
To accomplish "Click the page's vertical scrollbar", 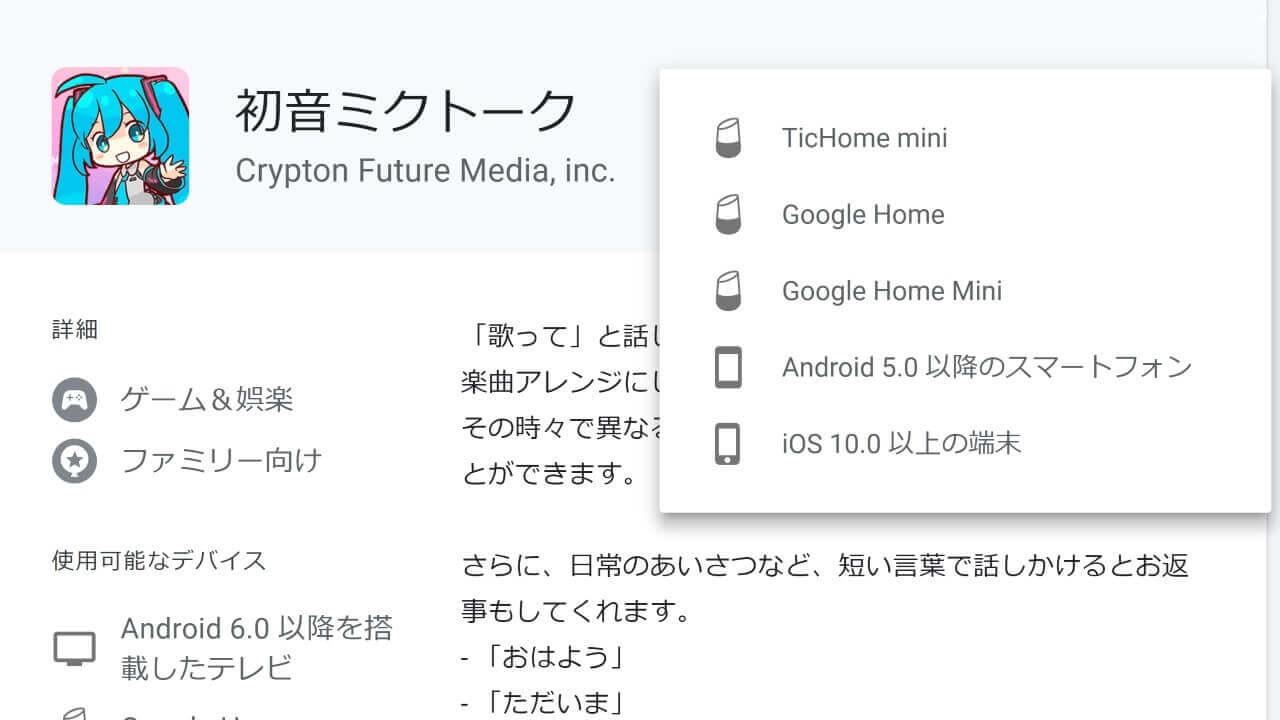I will point(1273,360).
